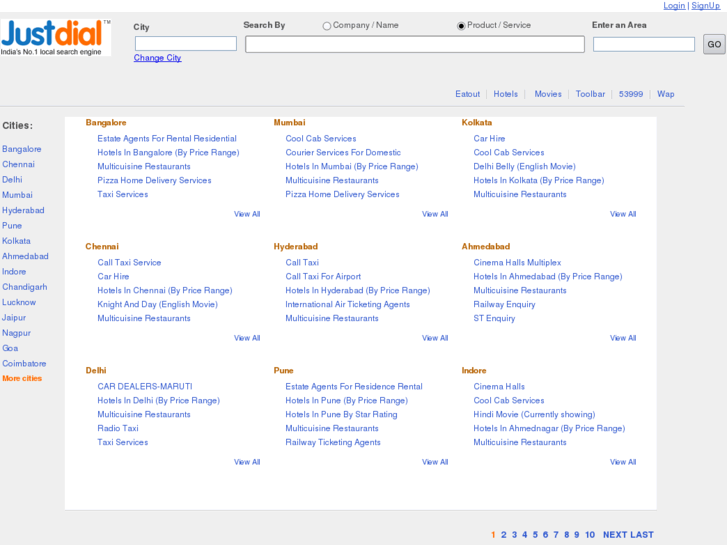Viewport: 727px width, 545px height.
Task: Open Courier Services For Domestic
Action: pyautogui.click(x=343, y=153)
